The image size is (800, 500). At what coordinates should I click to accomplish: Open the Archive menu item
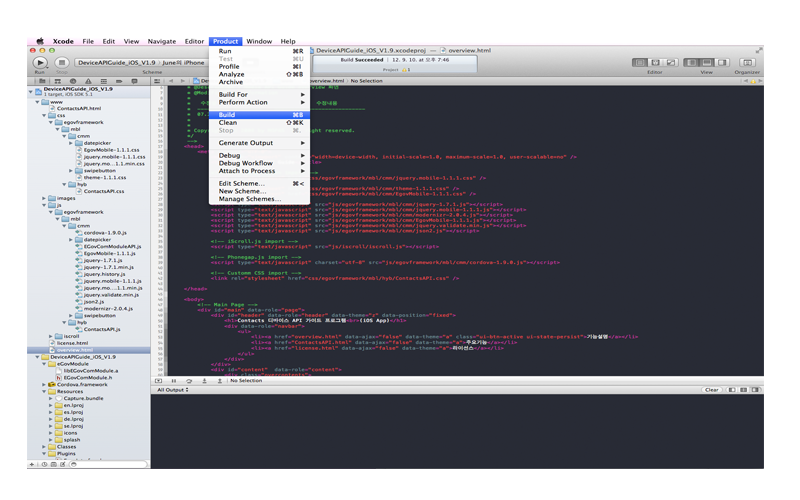point(231,82)
